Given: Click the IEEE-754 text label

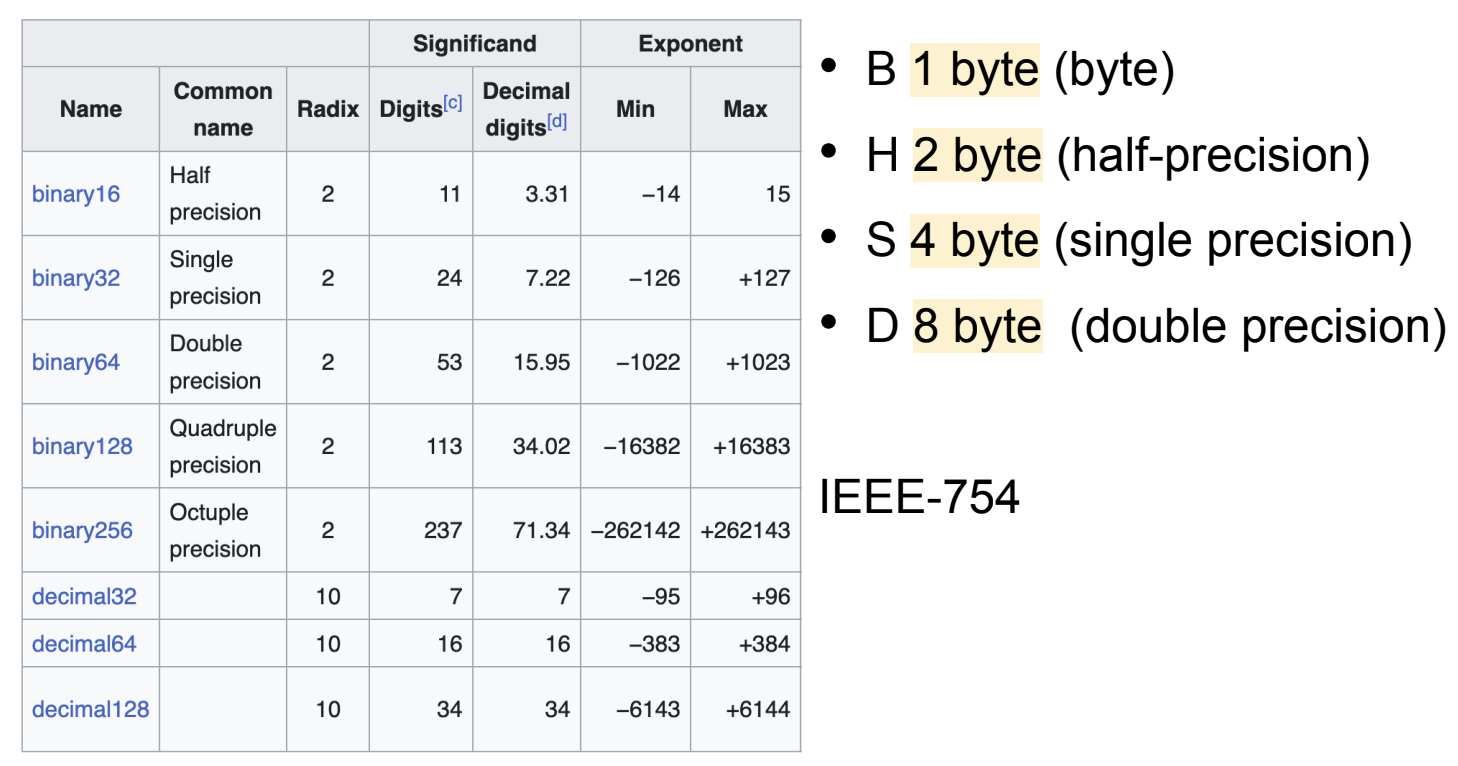Looking at the screenshot, I should coord(920,497).
